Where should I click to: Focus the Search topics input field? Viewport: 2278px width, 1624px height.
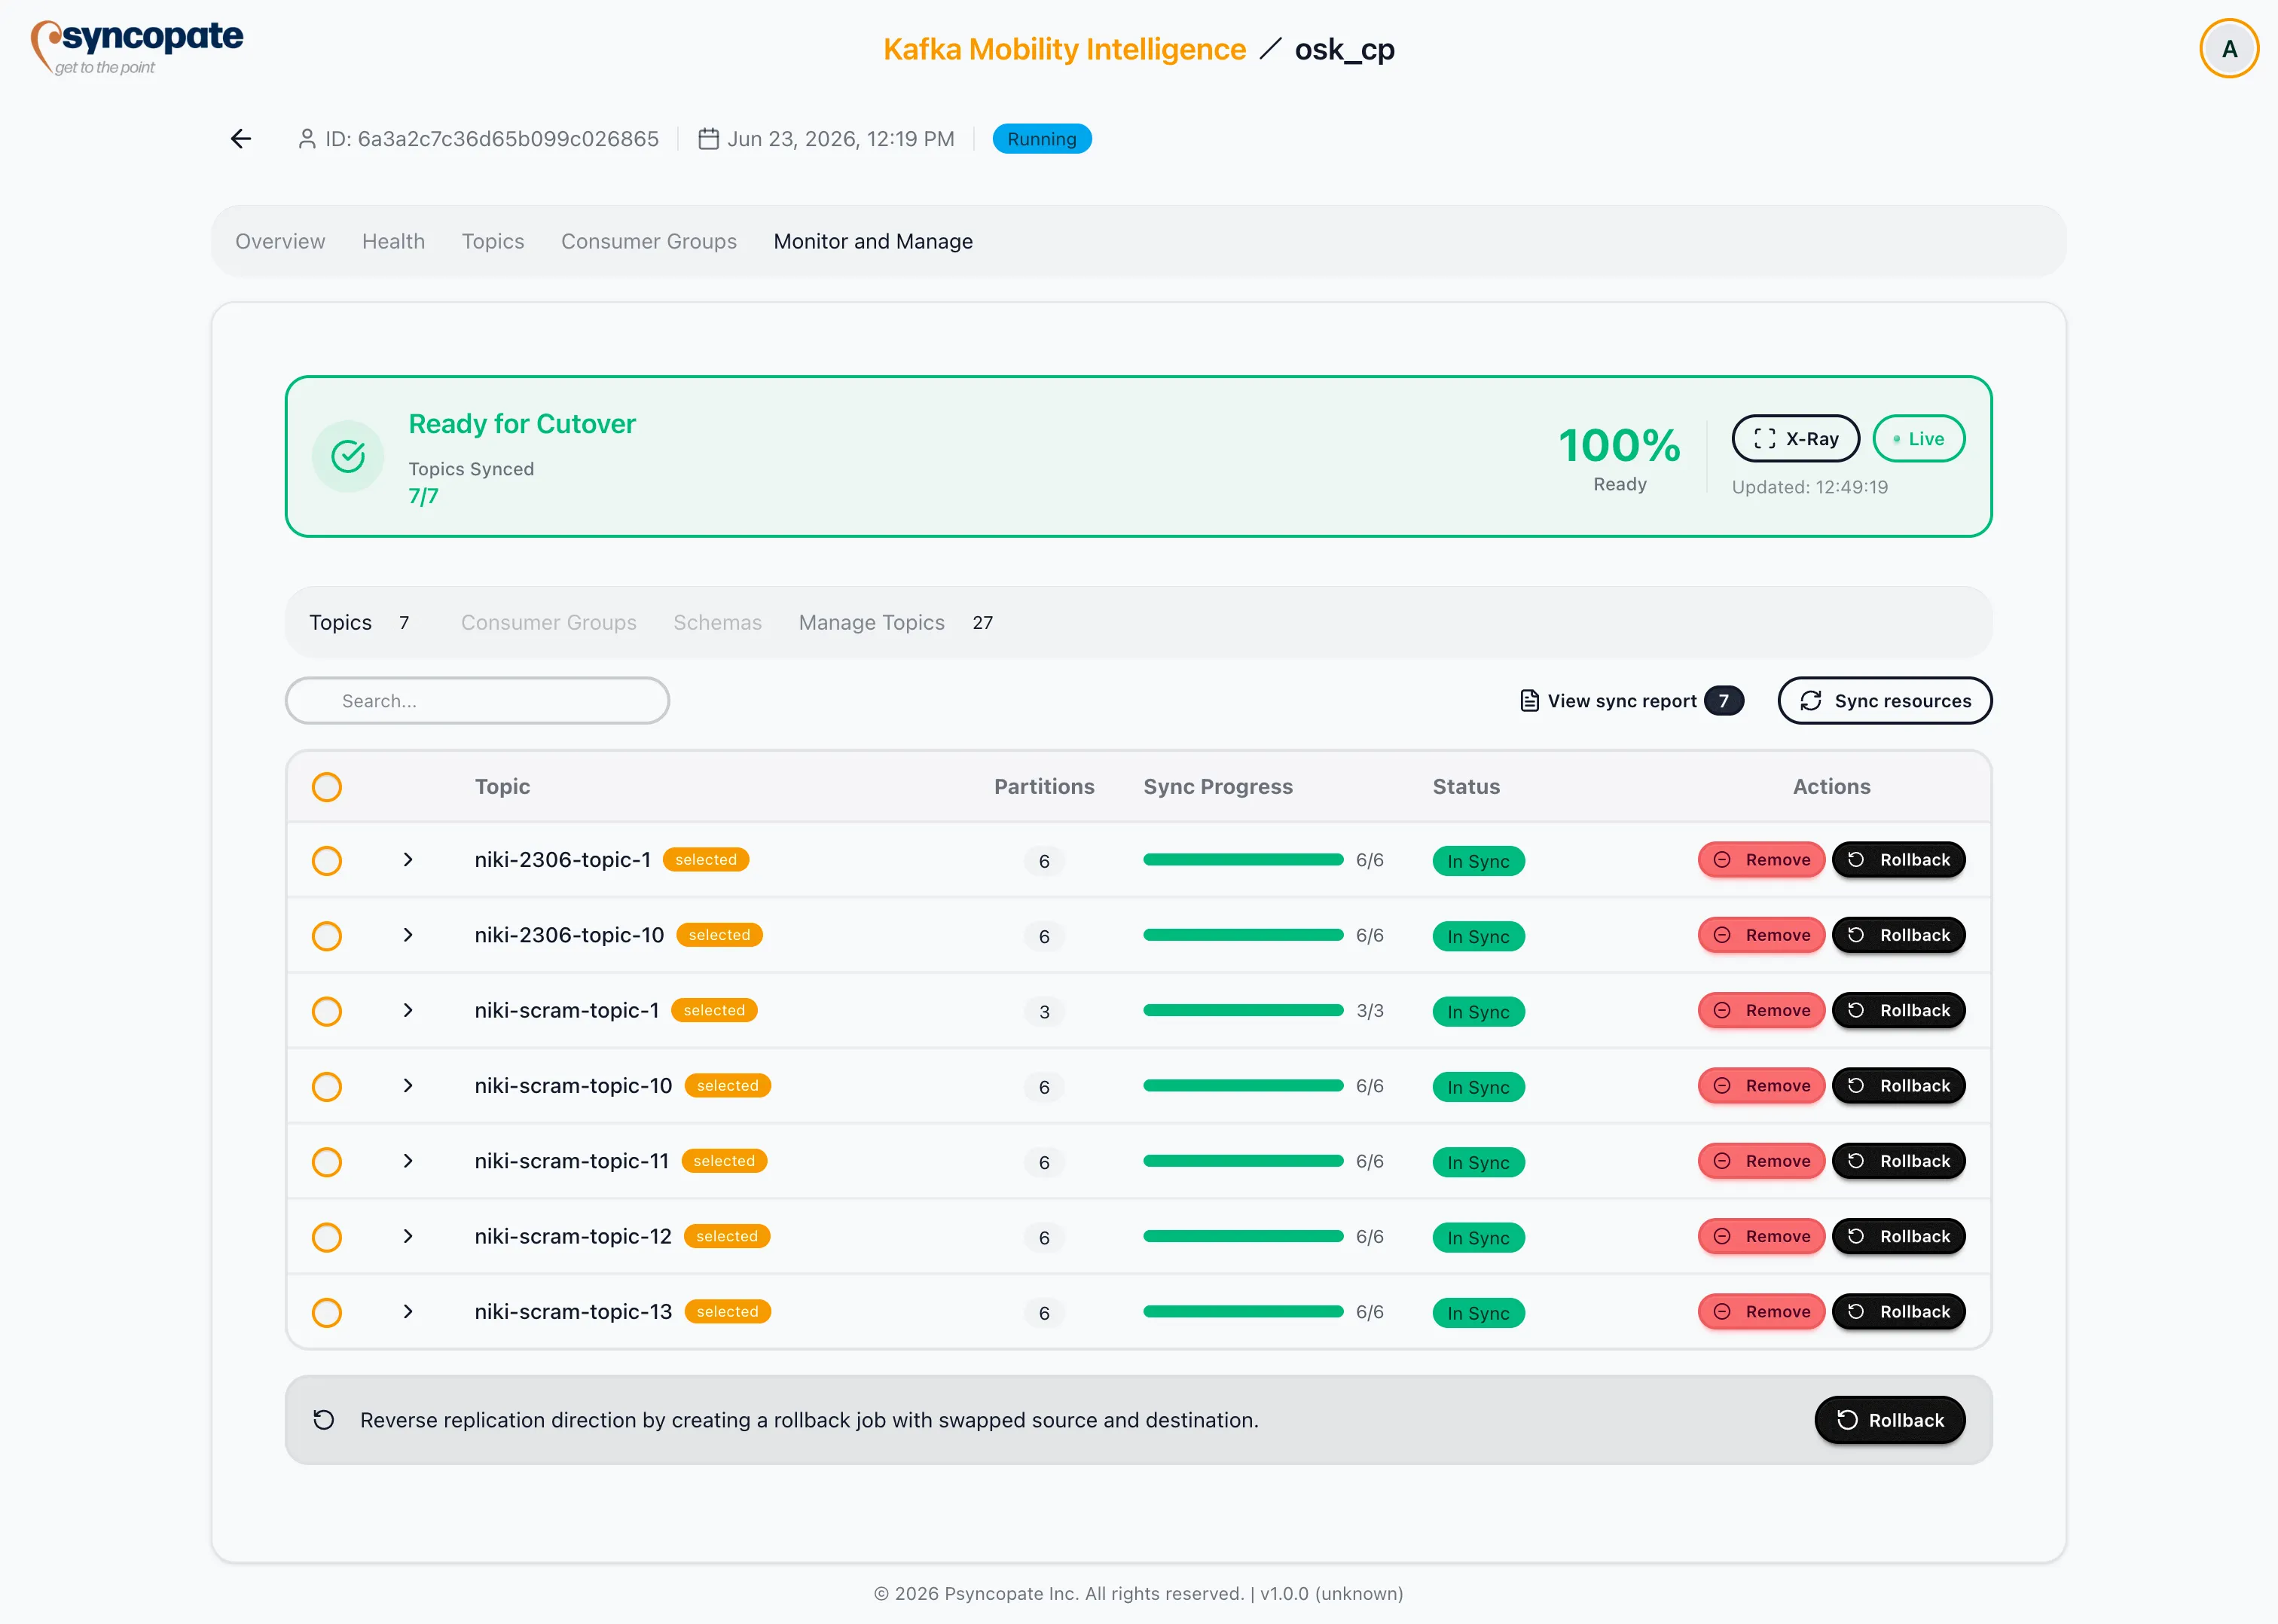pos(477,701)
